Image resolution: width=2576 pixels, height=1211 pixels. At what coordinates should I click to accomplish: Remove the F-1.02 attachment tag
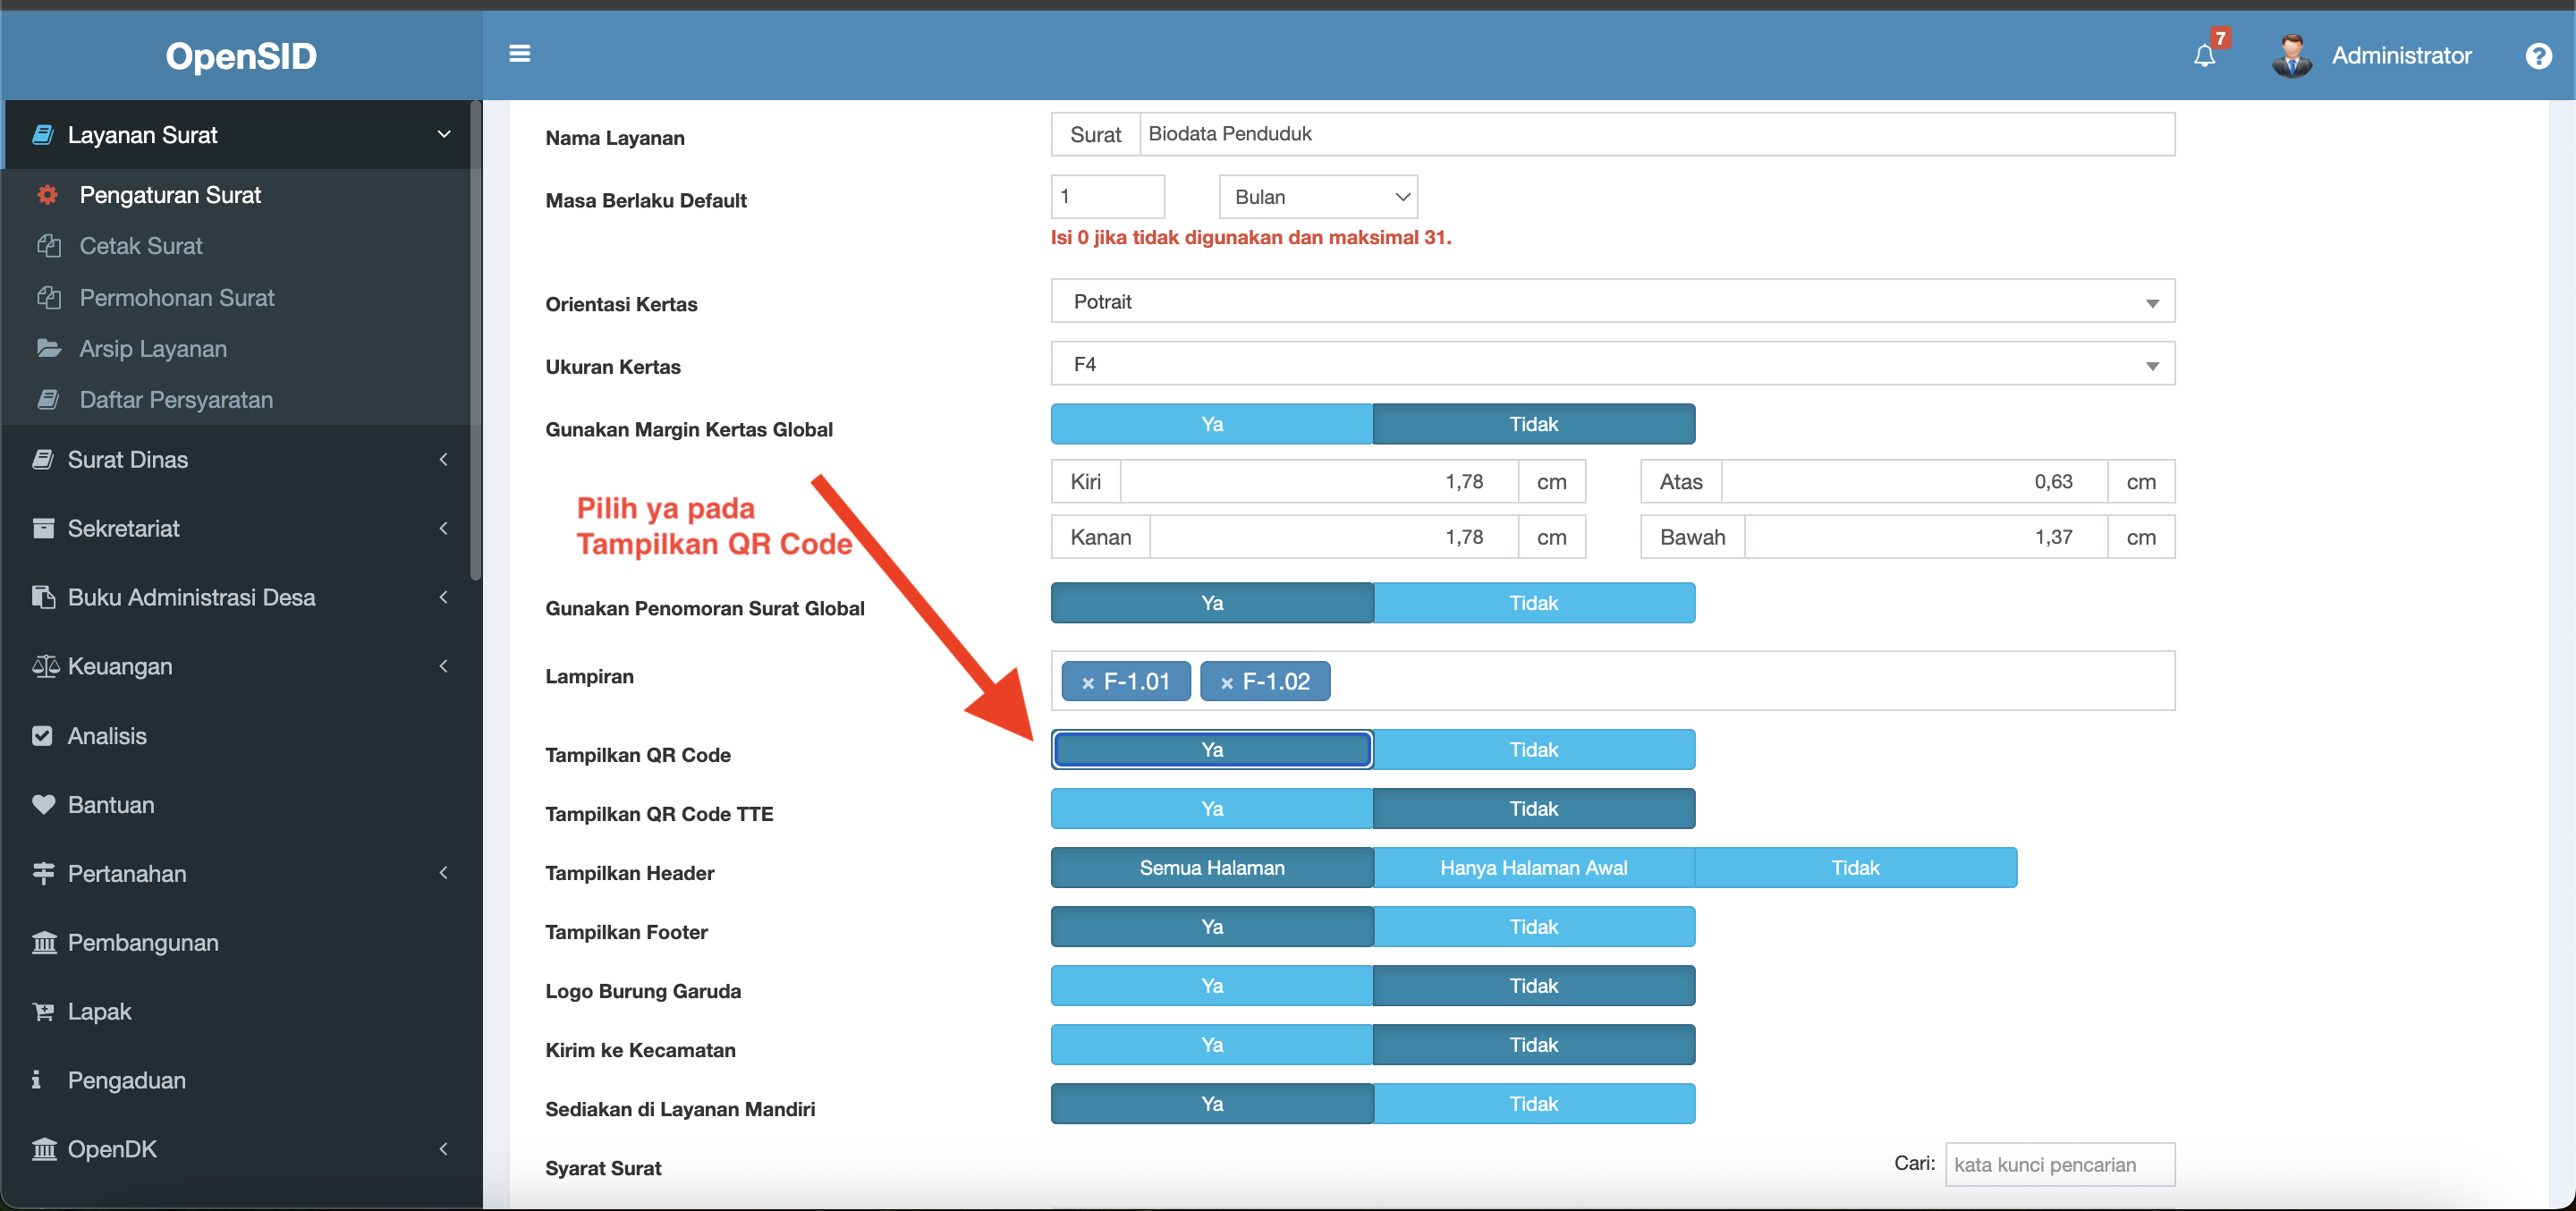pyautogui.click(x=1227, y=683)
